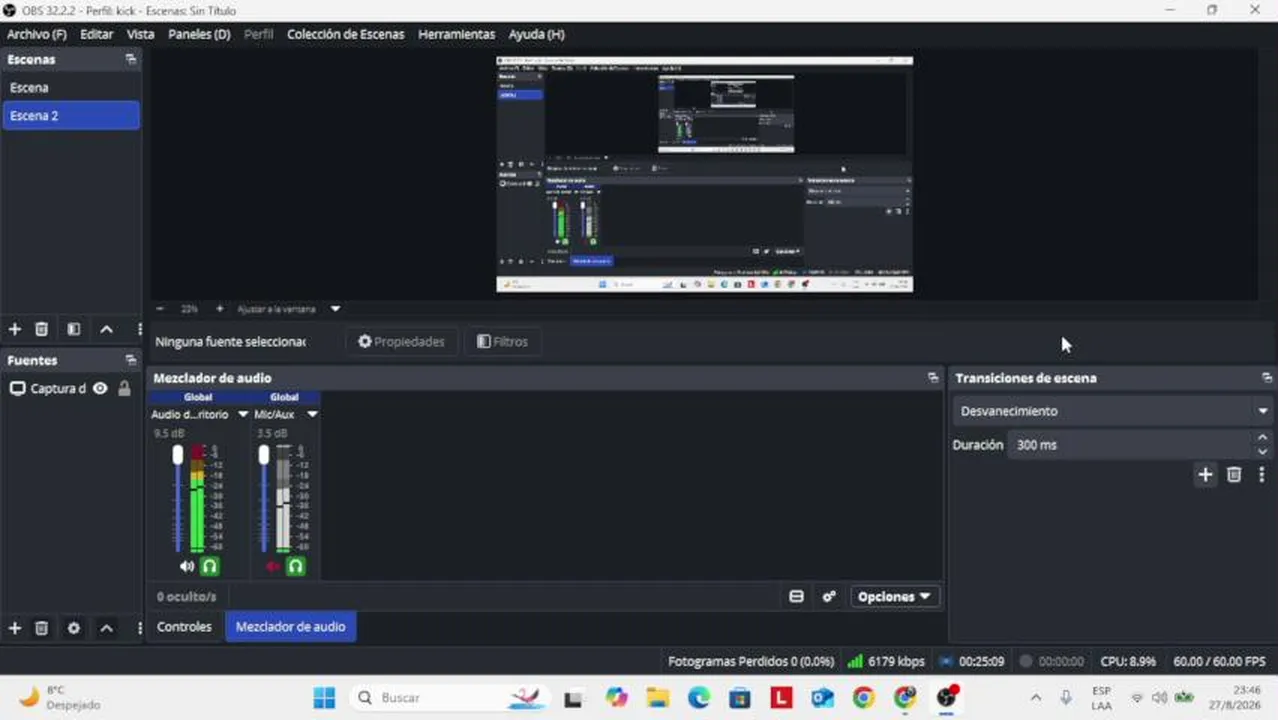Viewport: 1278px width, 720px height.
Task: Click the Windows Start button
Action: (x=324, y=697)
